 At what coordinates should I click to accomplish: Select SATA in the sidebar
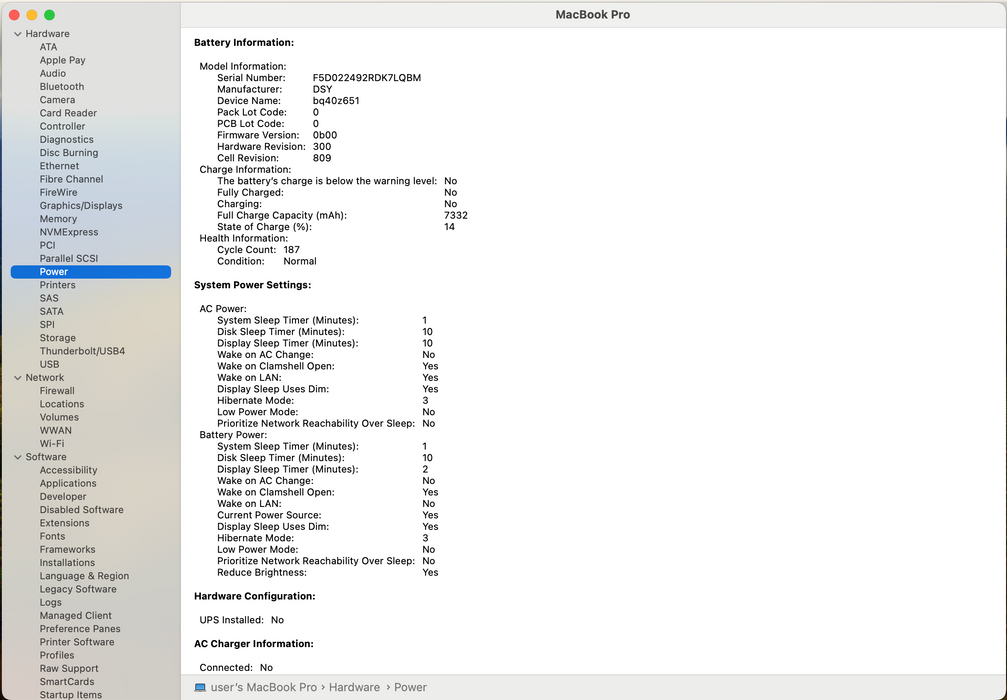51,311
